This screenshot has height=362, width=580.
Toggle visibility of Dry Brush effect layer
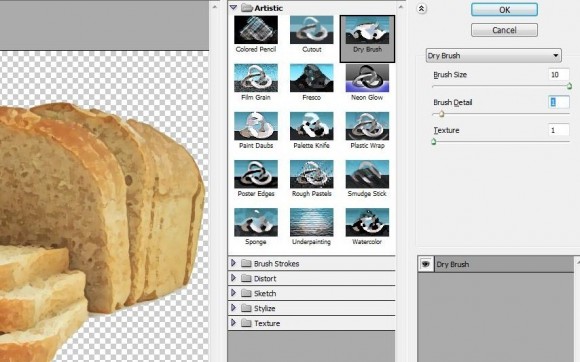coord(426,264)
